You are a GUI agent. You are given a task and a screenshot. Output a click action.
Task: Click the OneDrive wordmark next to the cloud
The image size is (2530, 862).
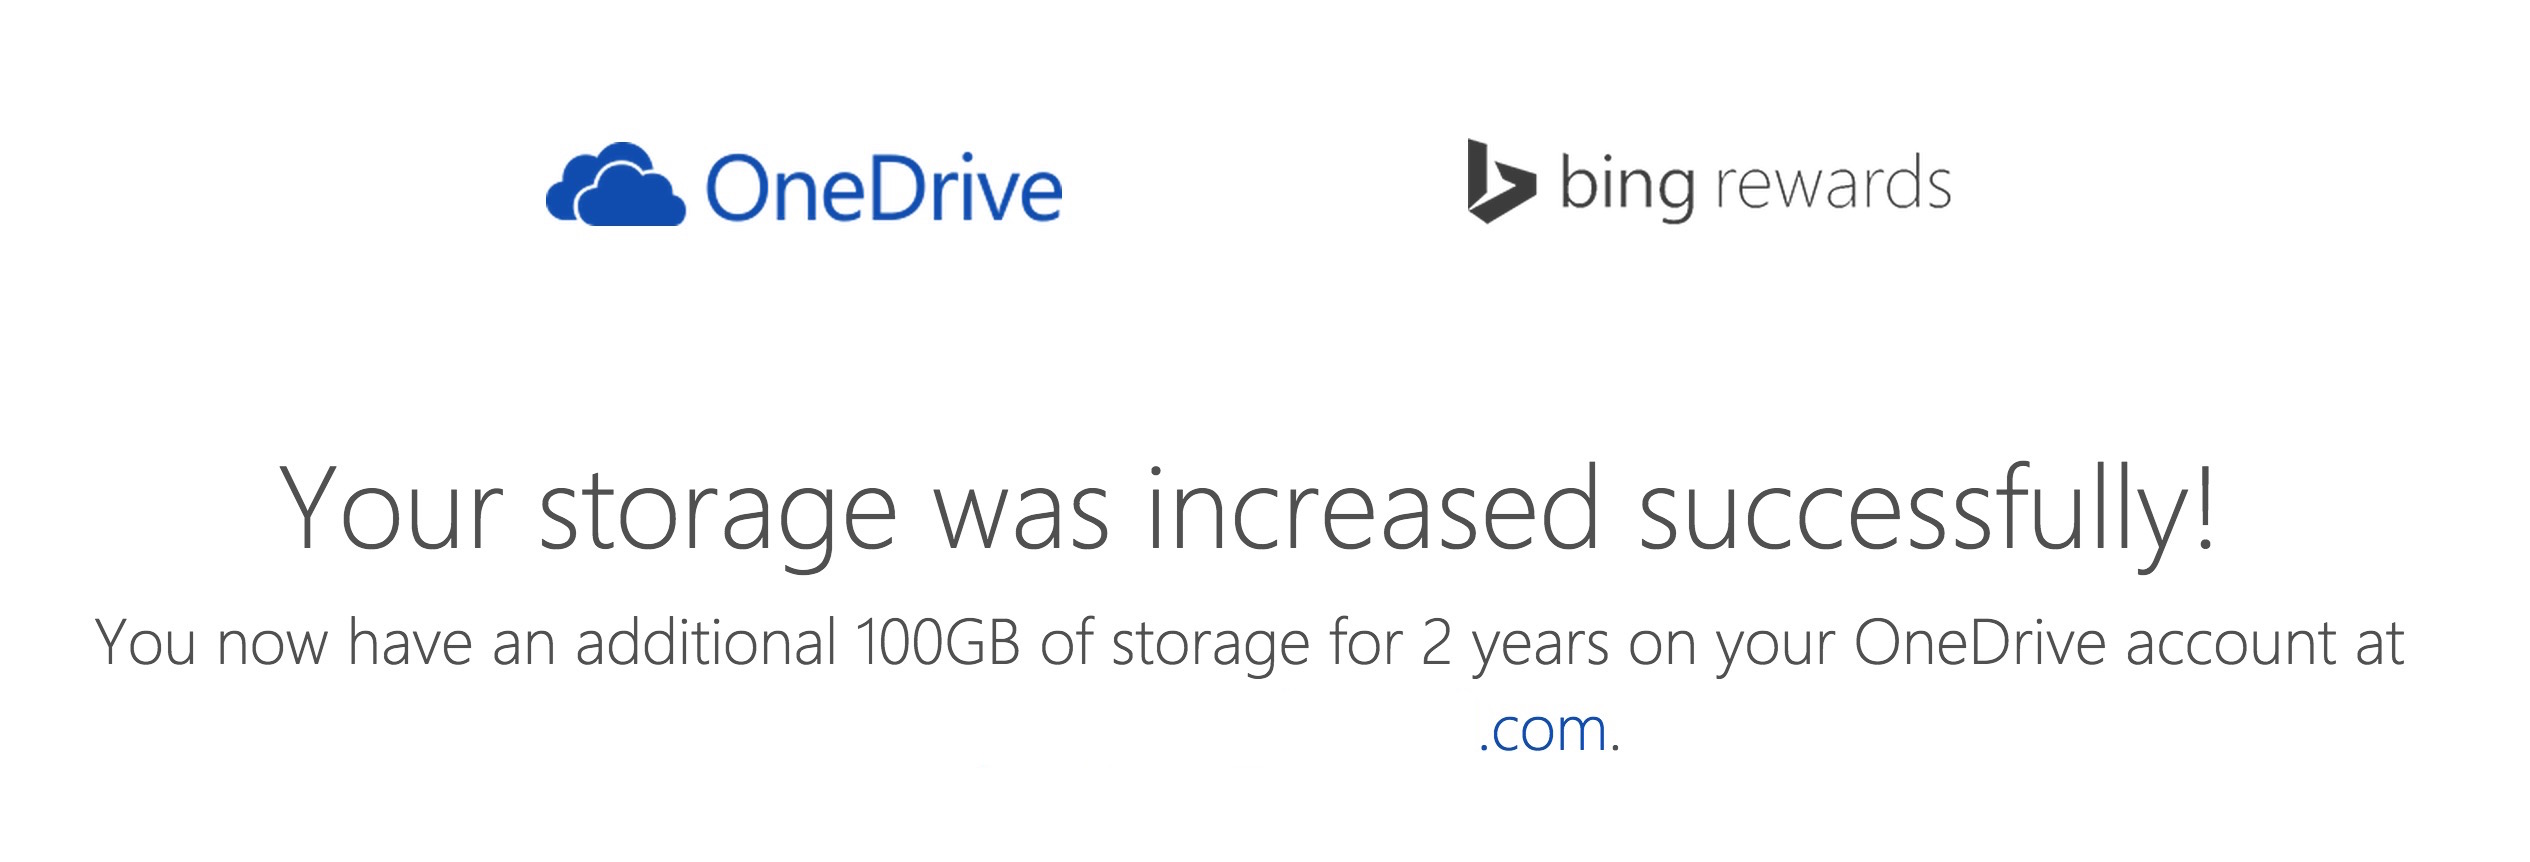884,187
